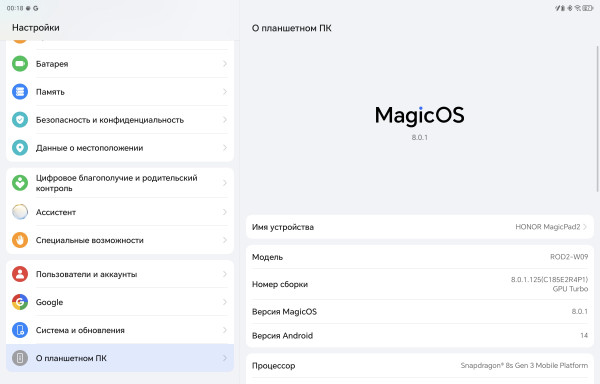Tap the blue Память storage icon
Screen dimensions: 600x384
pos(20,92)
